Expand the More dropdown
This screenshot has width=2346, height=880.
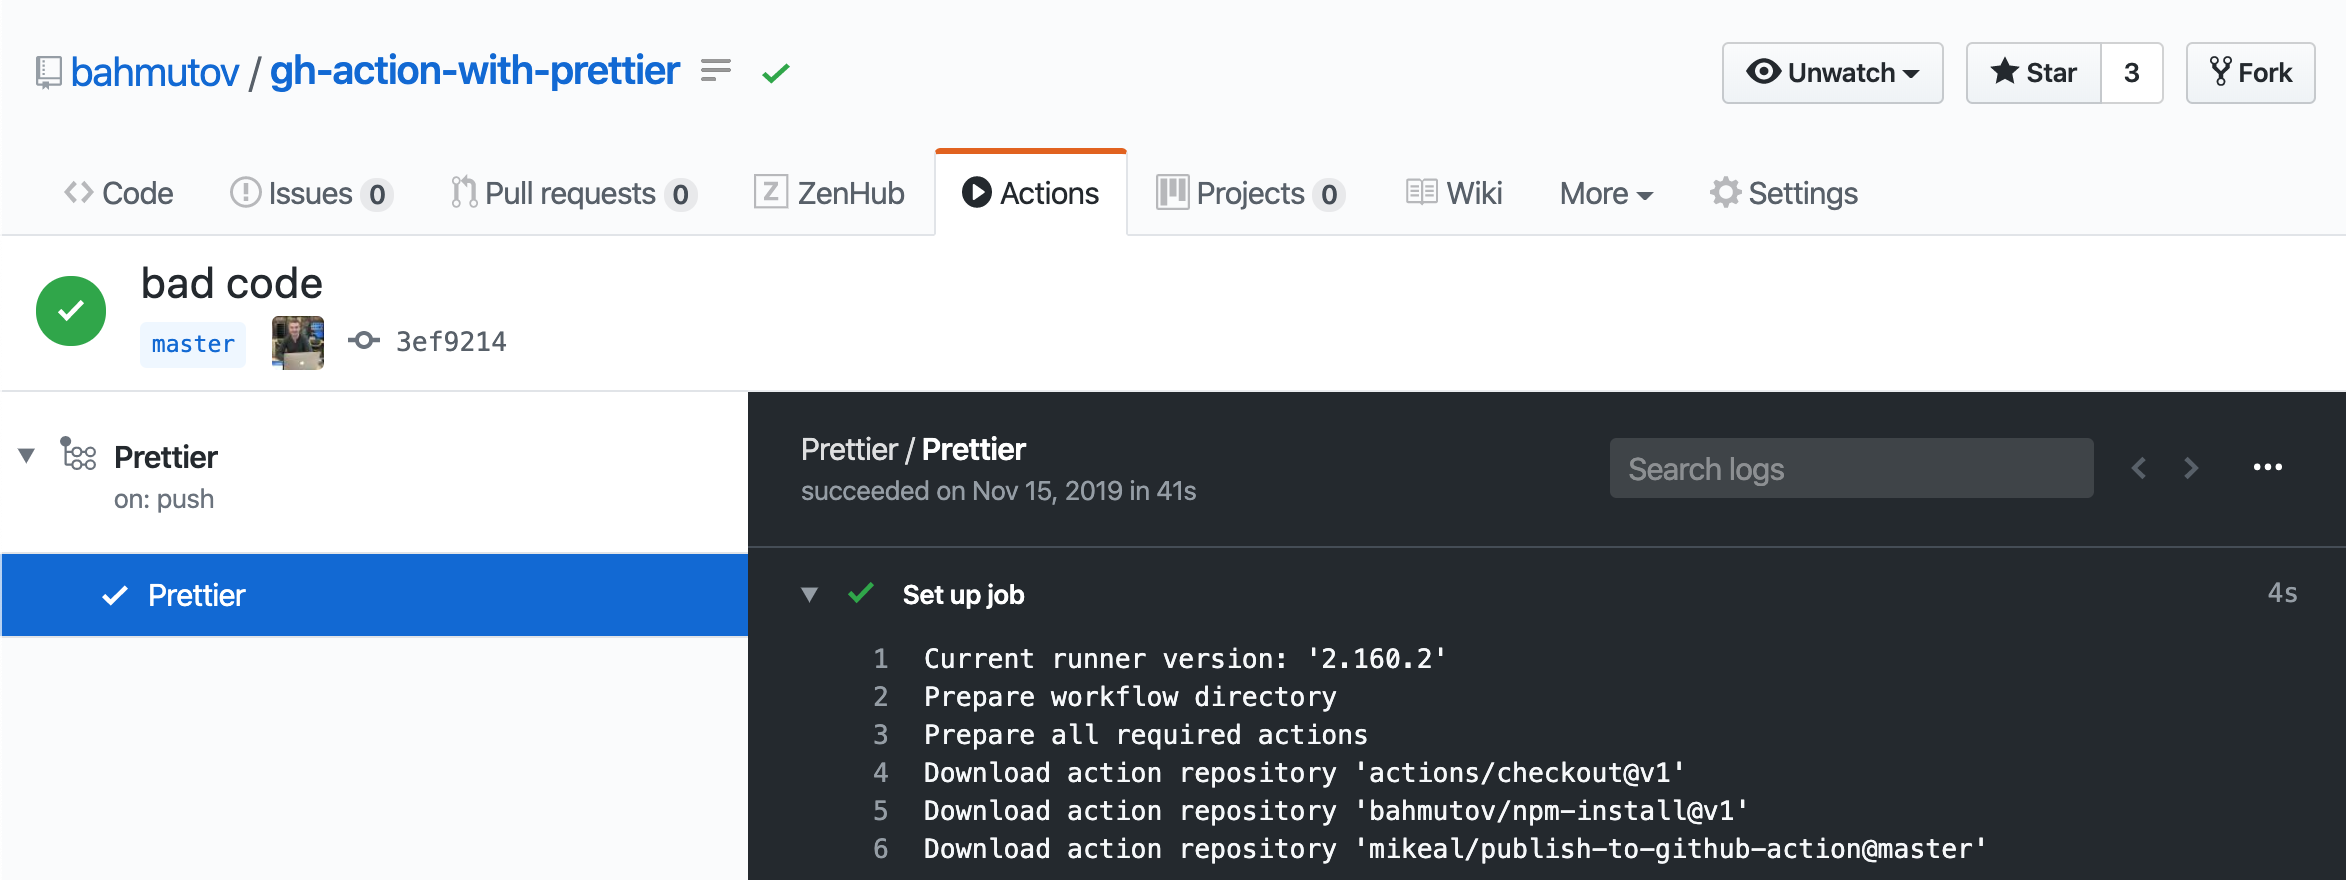click(1606, 193)
